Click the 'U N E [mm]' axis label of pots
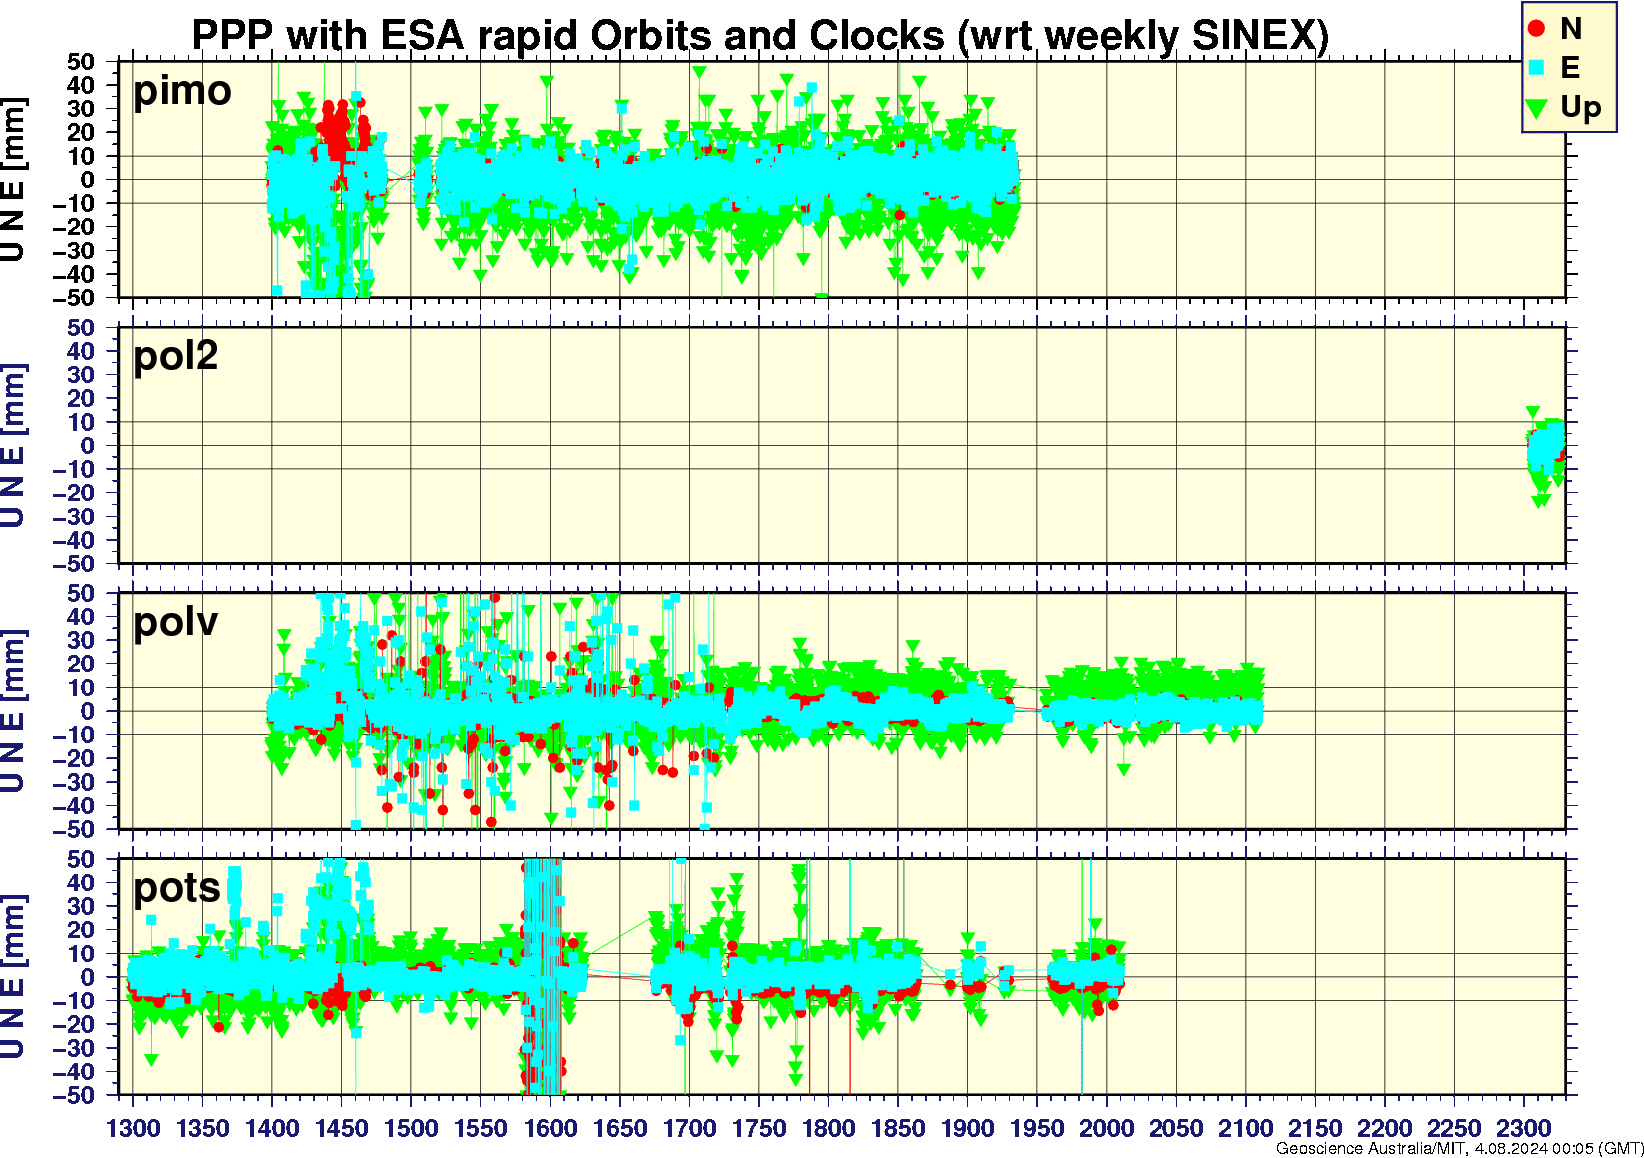The image size is (1644, 1158). pos(13,977)
